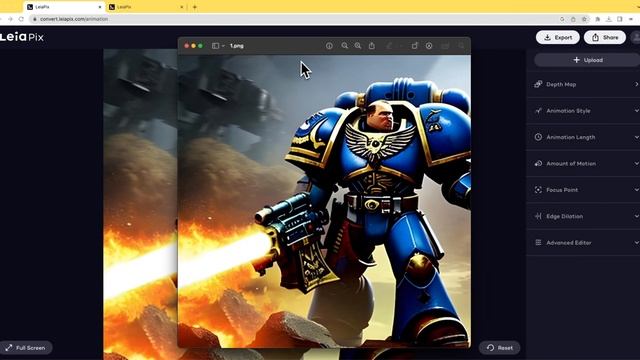Rotate the image in Preview
640x360 pixels.
click(415, 46)
